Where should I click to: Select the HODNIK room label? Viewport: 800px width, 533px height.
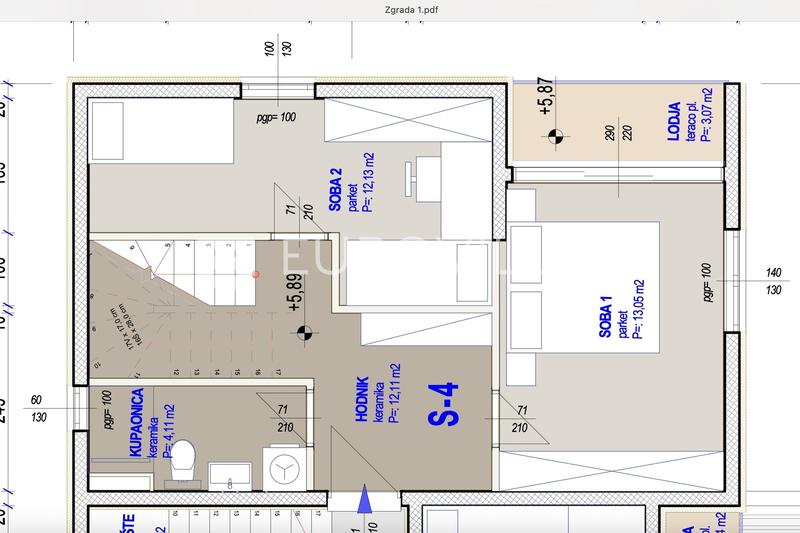click(362, 399)
